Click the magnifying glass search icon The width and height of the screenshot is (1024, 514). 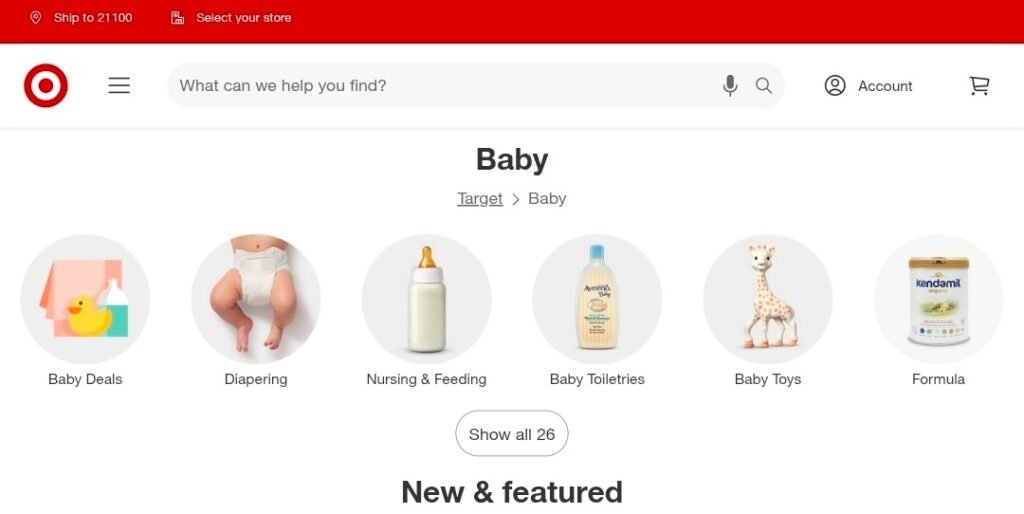(763, 86)
